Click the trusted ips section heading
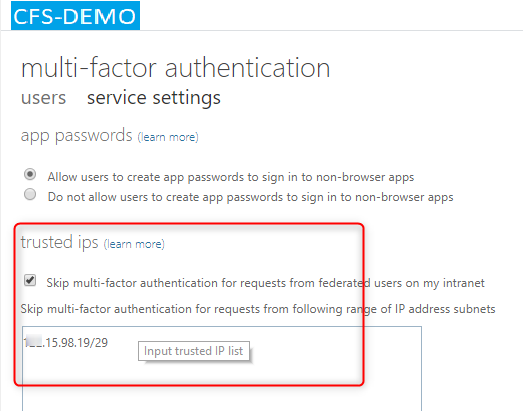The image size is (523, 411). click(59, 242)
